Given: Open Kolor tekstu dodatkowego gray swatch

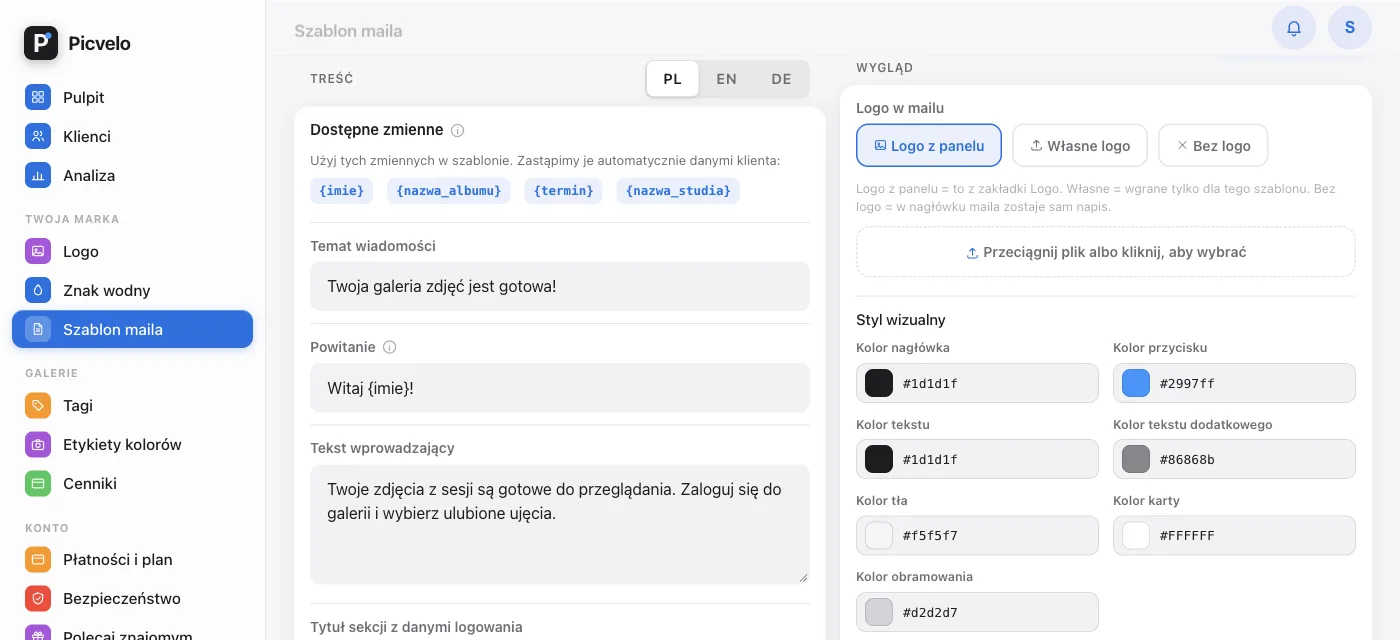Looking at the screenshot, I should [x=1136, y=459].
